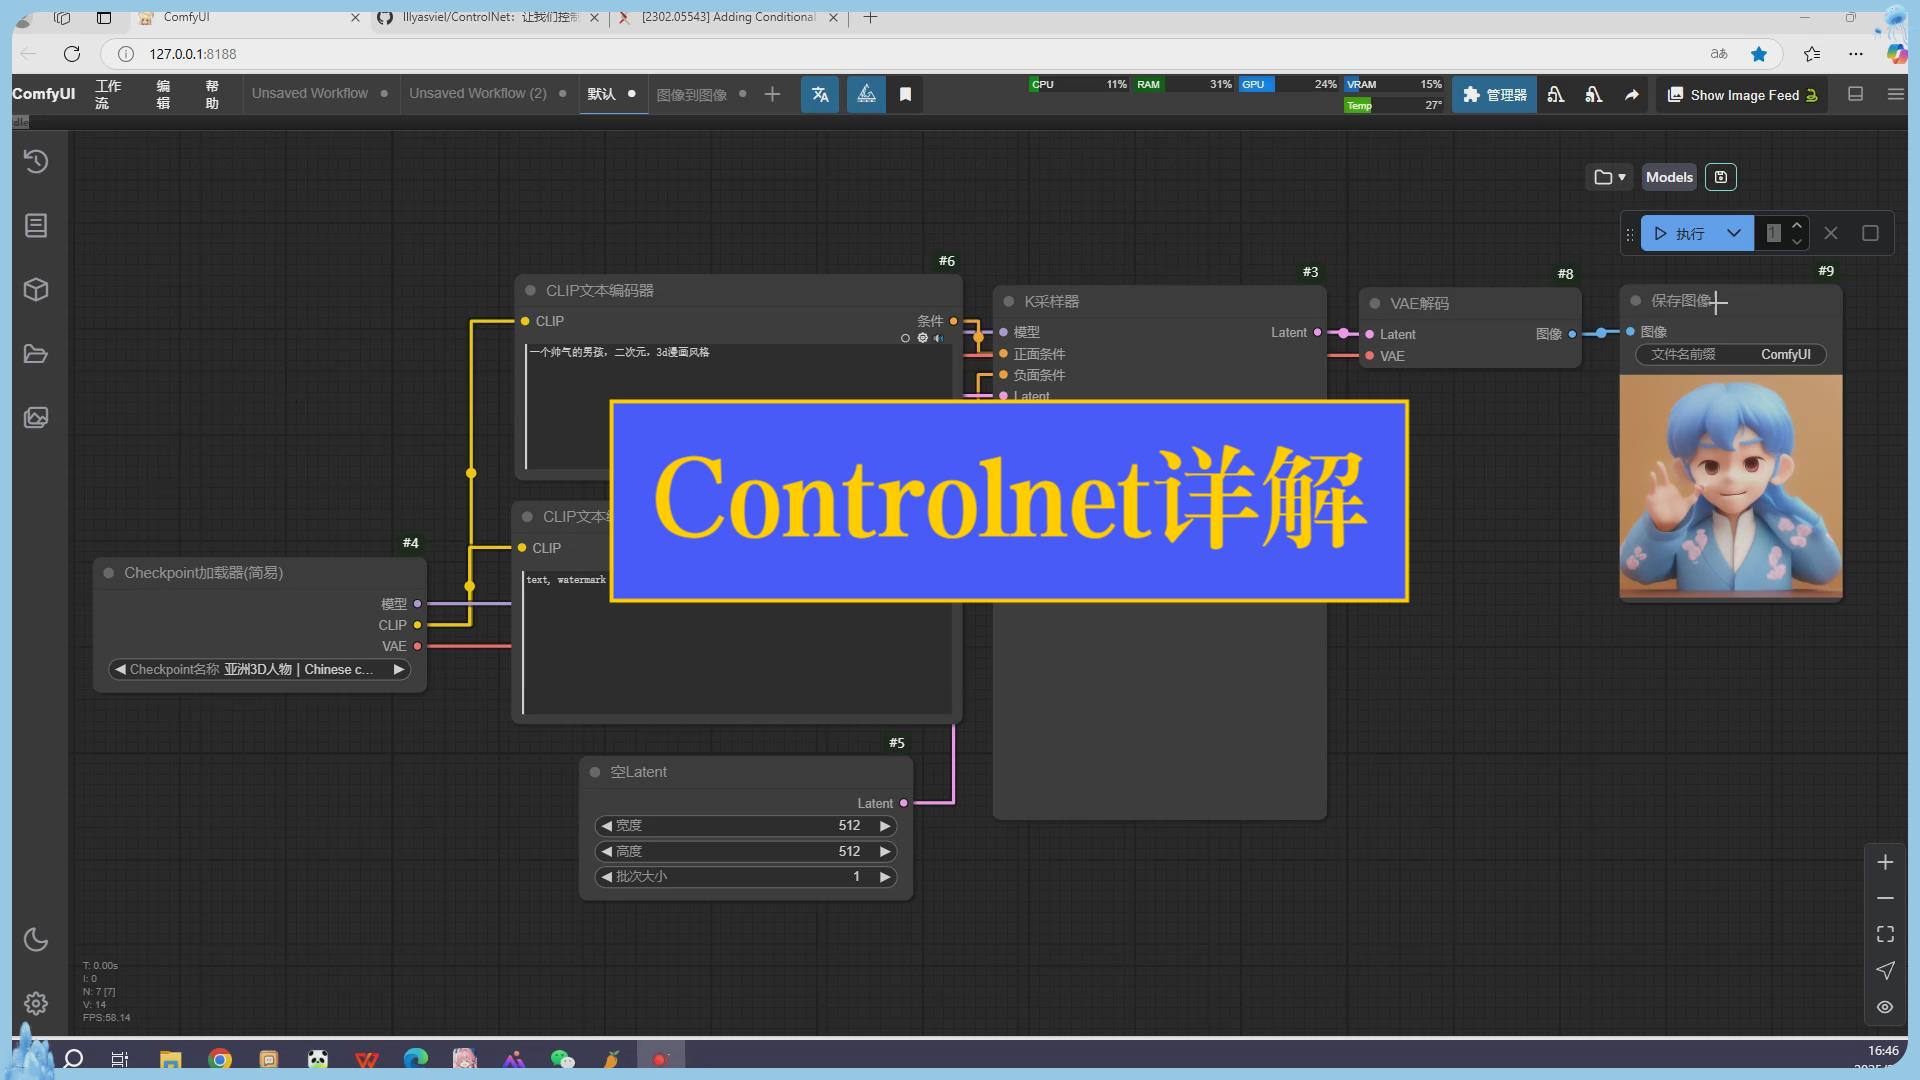Open the hamburger menu at top right

click(x=1895, y=94)
